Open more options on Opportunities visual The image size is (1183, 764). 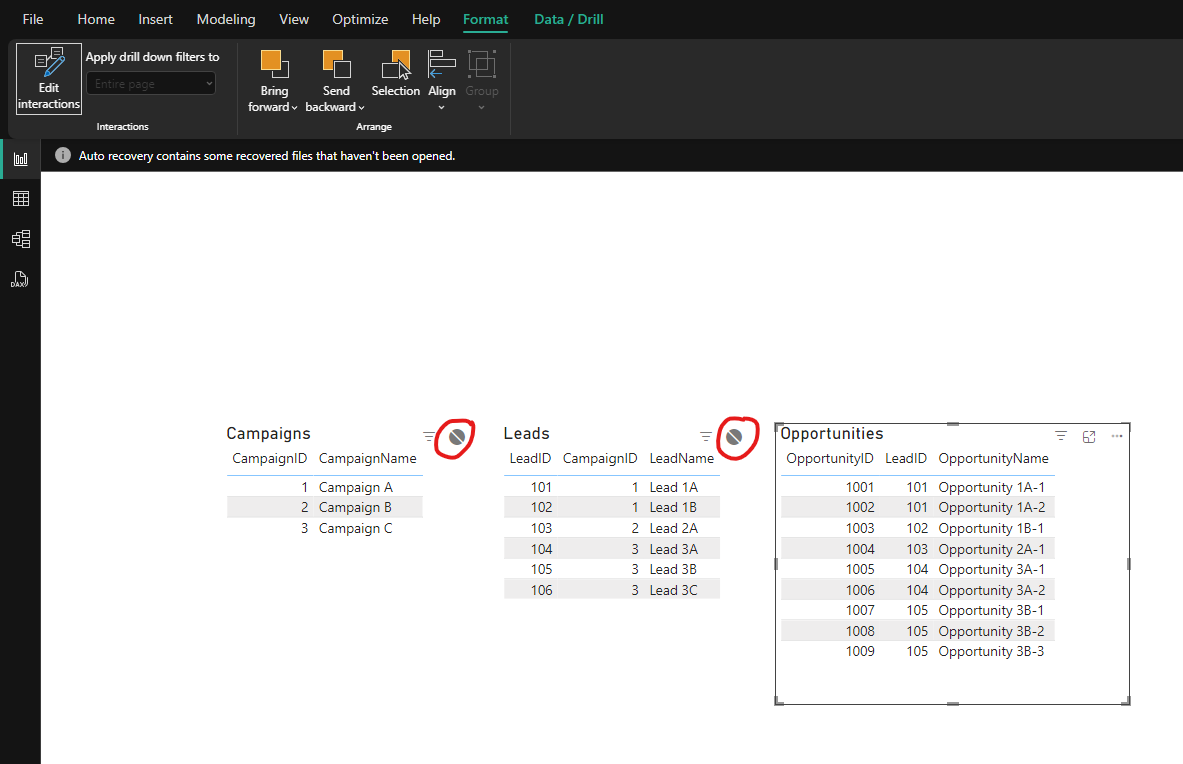click(1117, 436)
